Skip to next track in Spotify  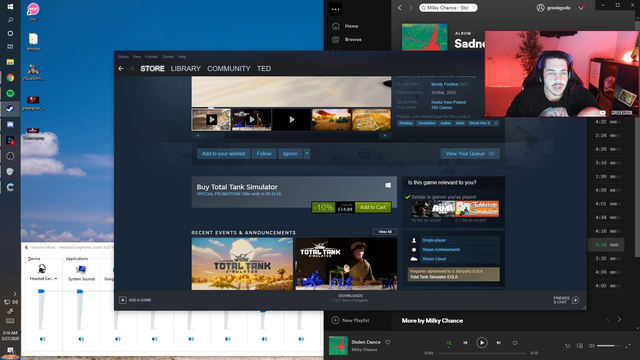point(498,343)
